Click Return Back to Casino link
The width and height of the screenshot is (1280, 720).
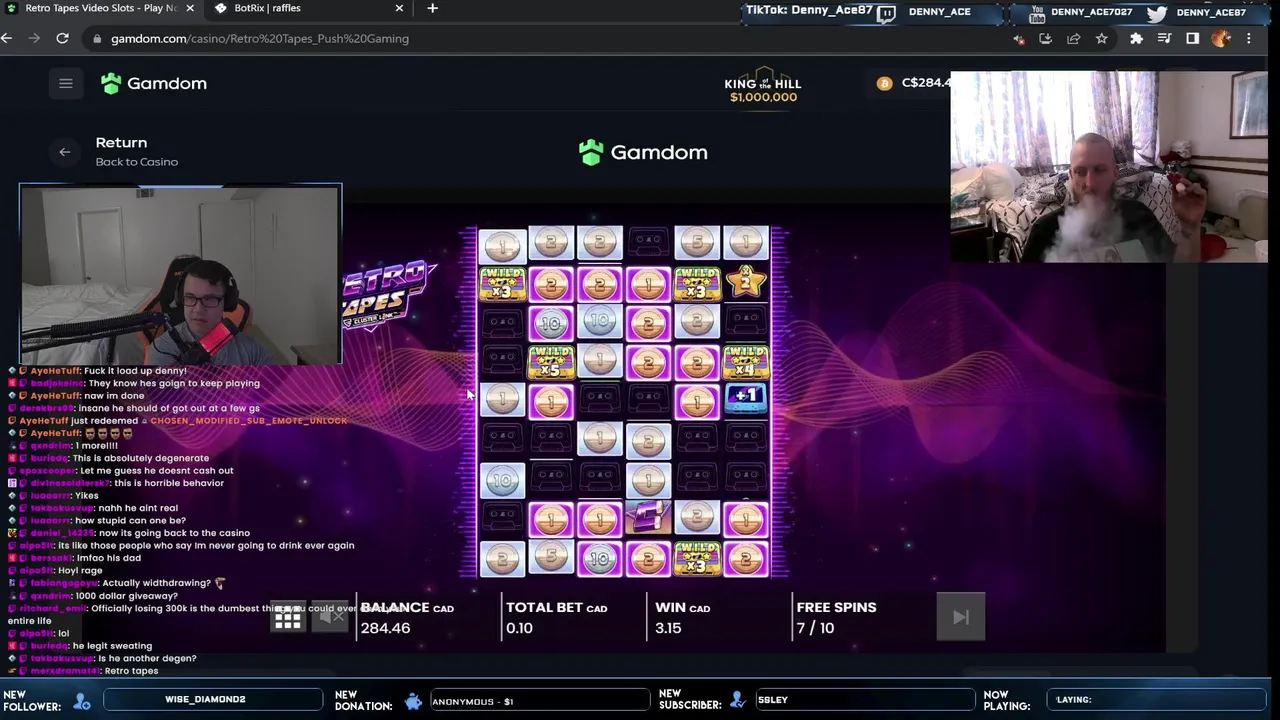click(x=136, y=152)
